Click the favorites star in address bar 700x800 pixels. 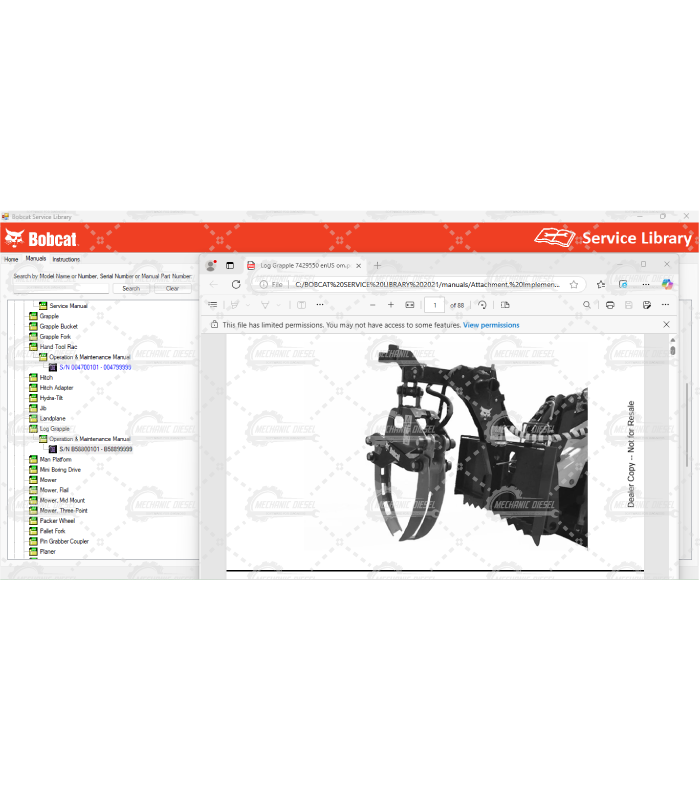click(x=574, y=284)
